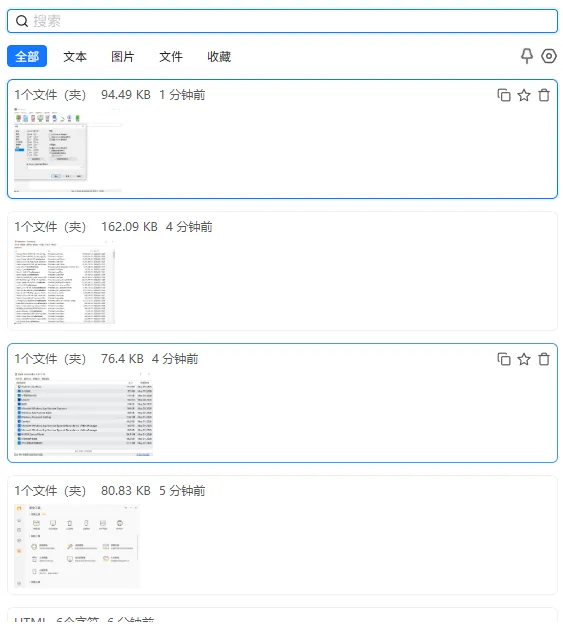563x628 pixels.
Task: Click '1个文件（夹）' label of 80.83 KB entry
Action: coord(50,491)
